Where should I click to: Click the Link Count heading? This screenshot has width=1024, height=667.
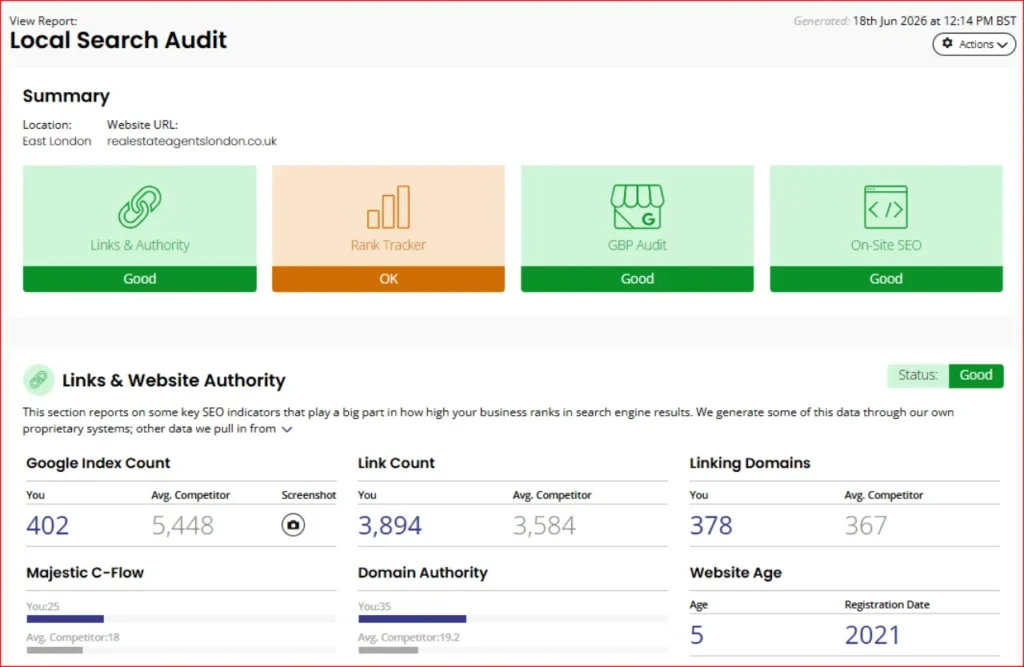point(396,463)
